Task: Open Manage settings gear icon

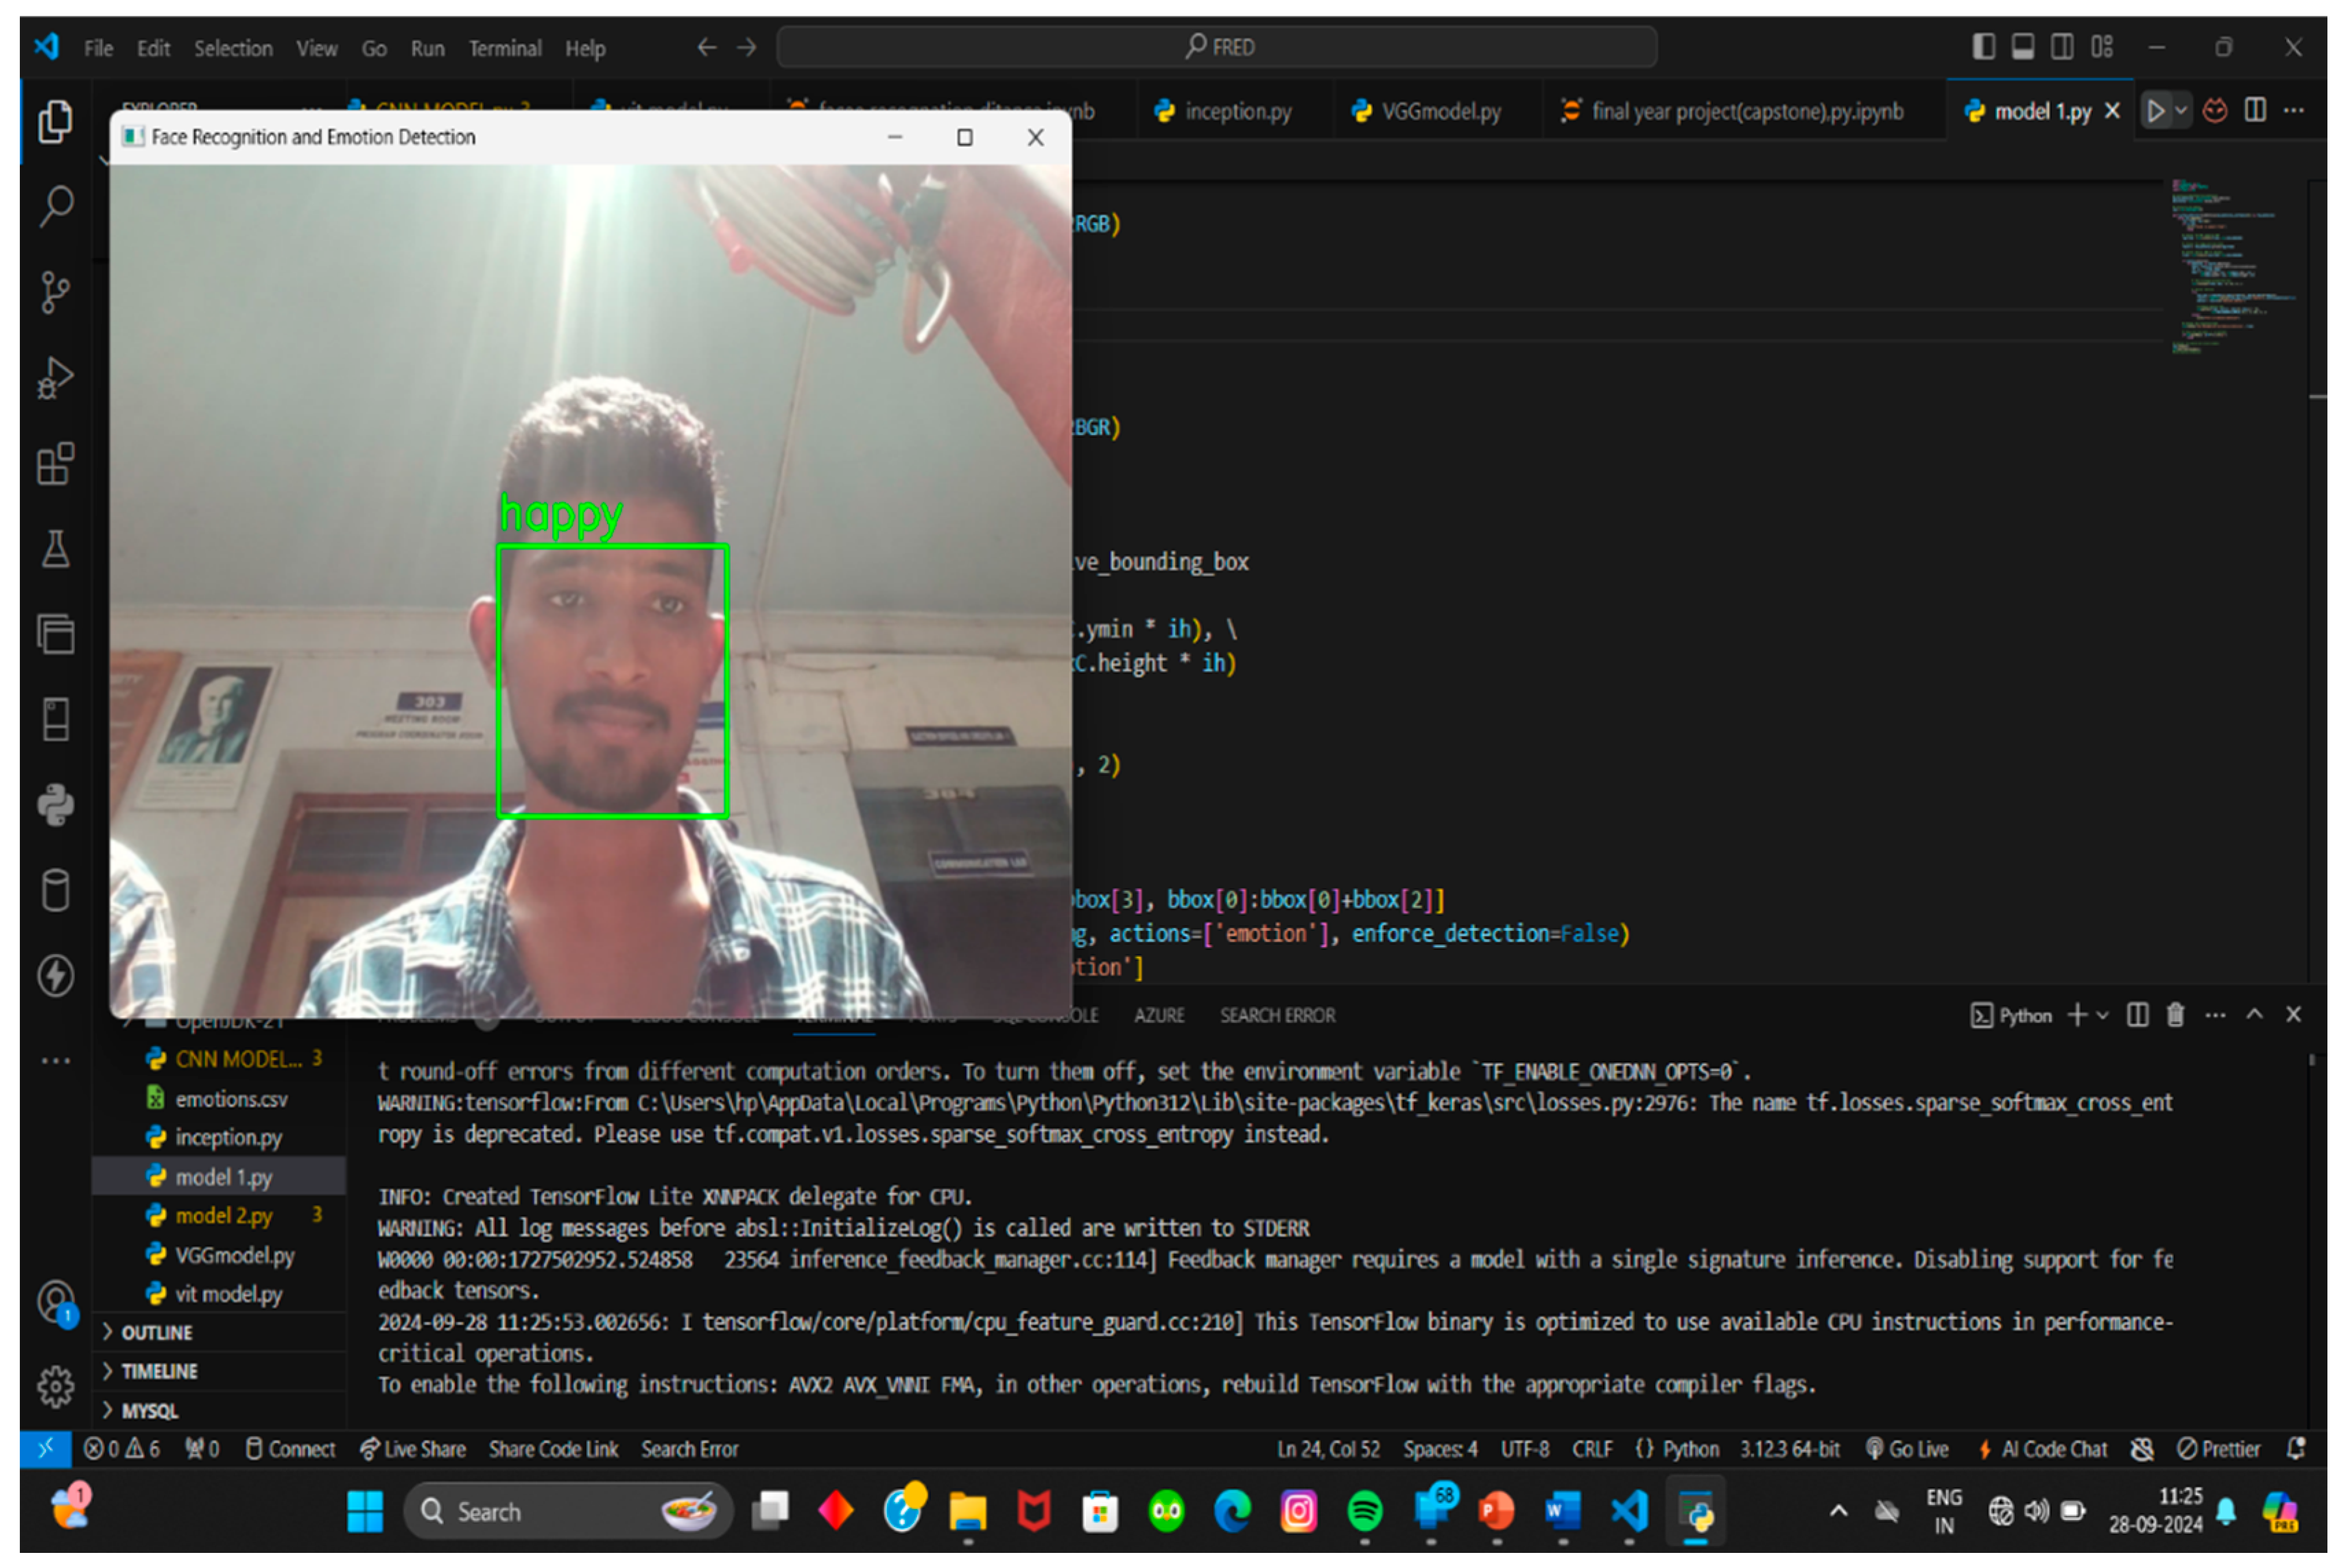Action: pos(56,1386)
